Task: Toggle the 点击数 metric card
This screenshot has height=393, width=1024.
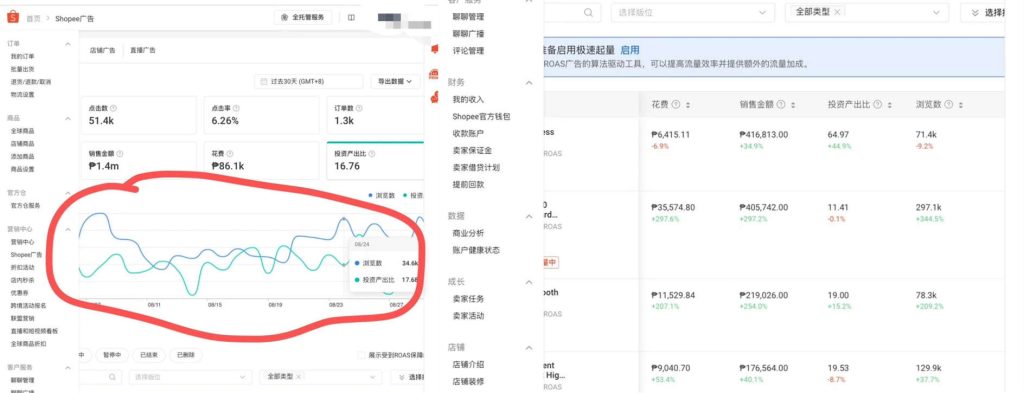Action: tap(138, 116)
